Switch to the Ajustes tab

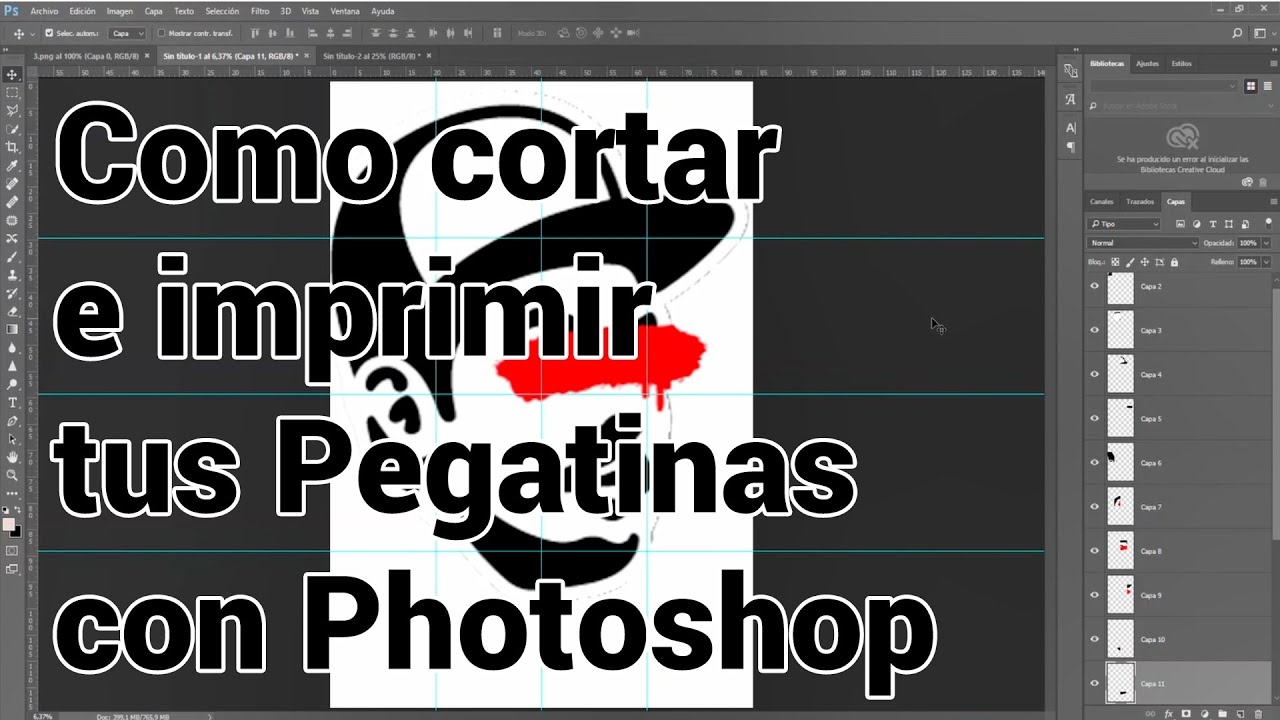1147,63
